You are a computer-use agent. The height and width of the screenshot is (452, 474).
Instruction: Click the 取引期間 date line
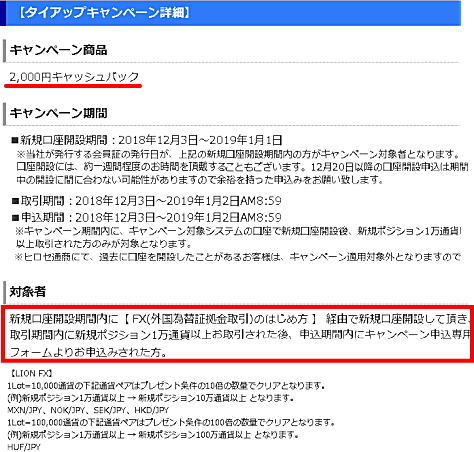(146, 201)
